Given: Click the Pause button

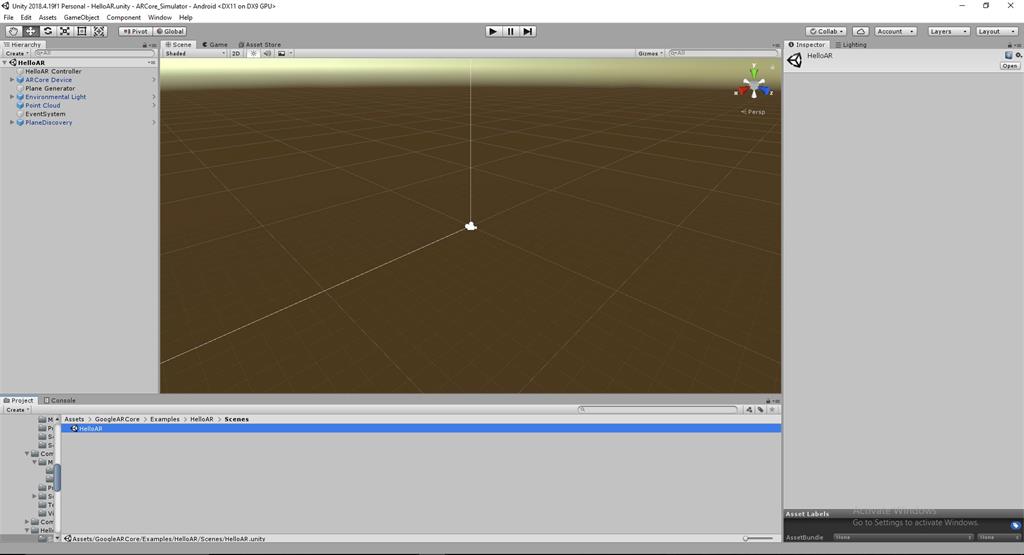Looking at the screenshot, I should (x=511, y=31).
